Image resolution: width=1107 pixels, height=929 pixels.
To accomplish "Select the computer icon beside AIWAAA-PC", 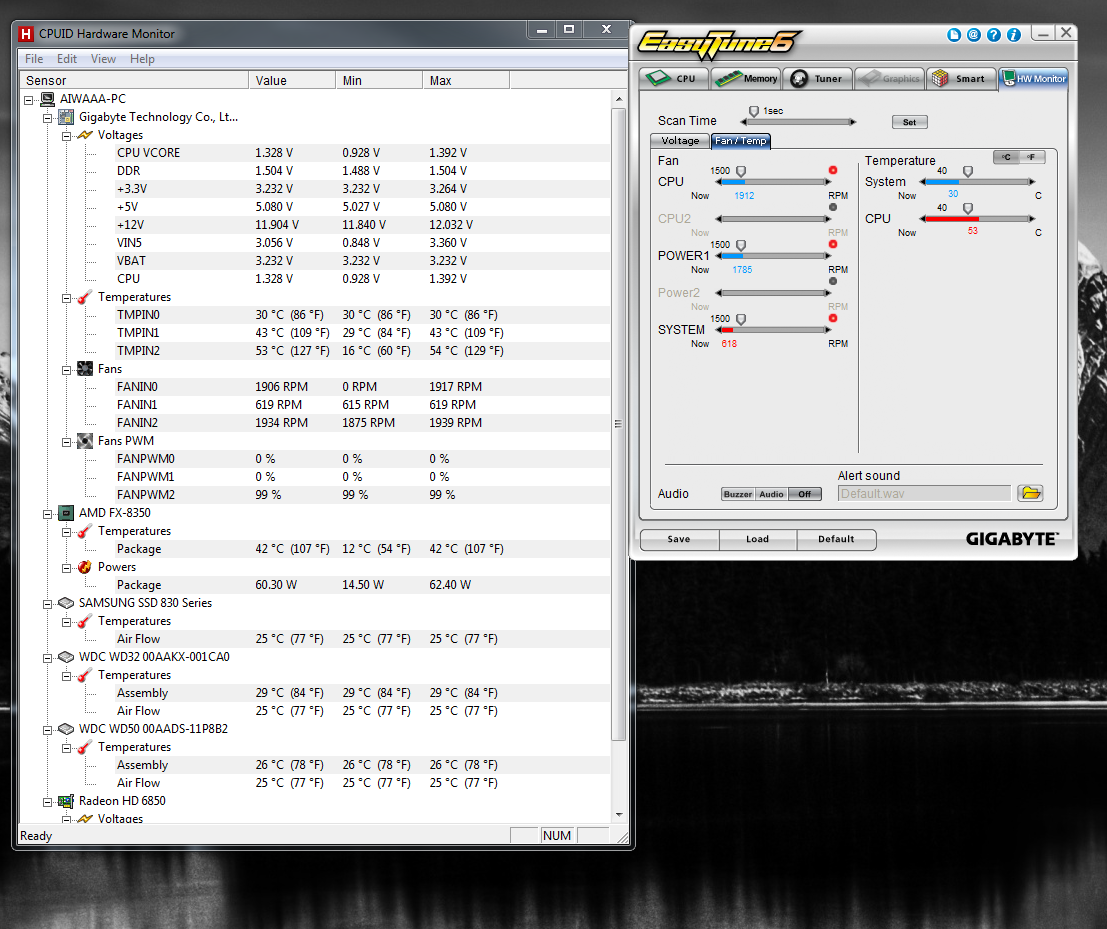I will point(47,99).
